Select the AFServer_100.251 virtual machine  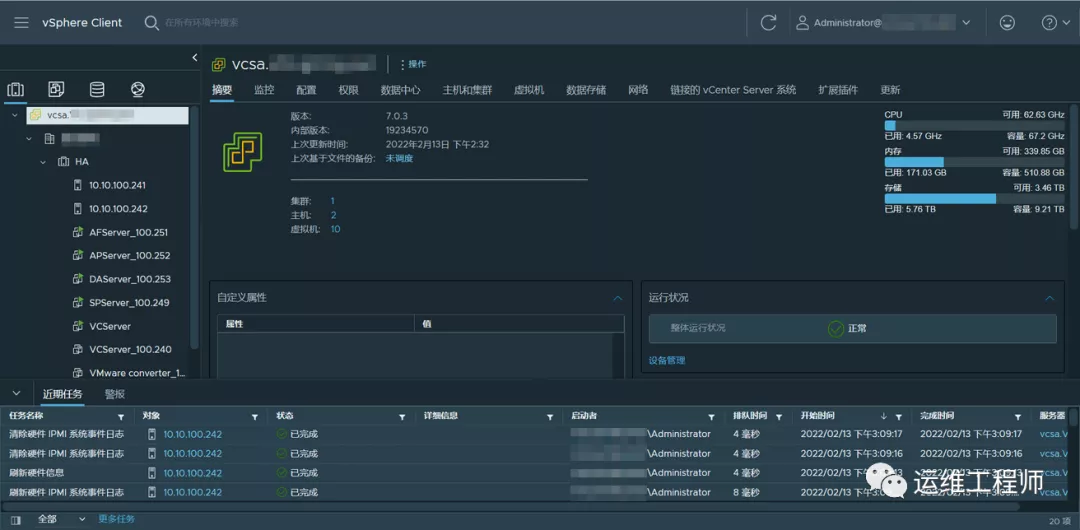(128, 232)
